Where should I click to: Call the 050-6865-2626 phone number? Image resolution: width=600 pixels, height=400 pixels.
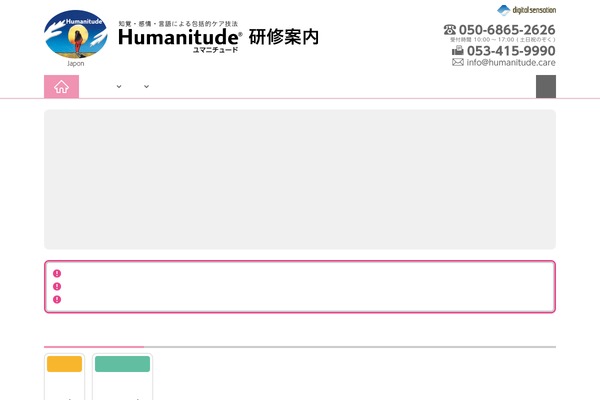pos(507,29)
